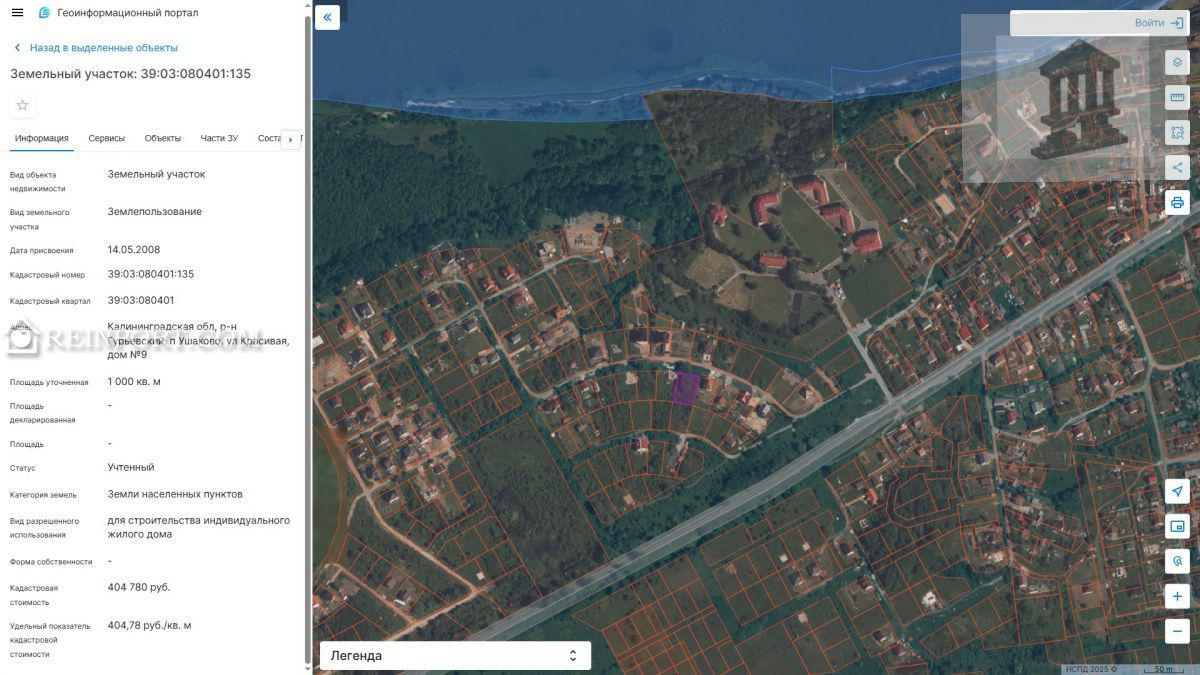Viewport: 1200px width, 675px height.
Task: Click the map identify search tool
Action: pos(1177,561)
